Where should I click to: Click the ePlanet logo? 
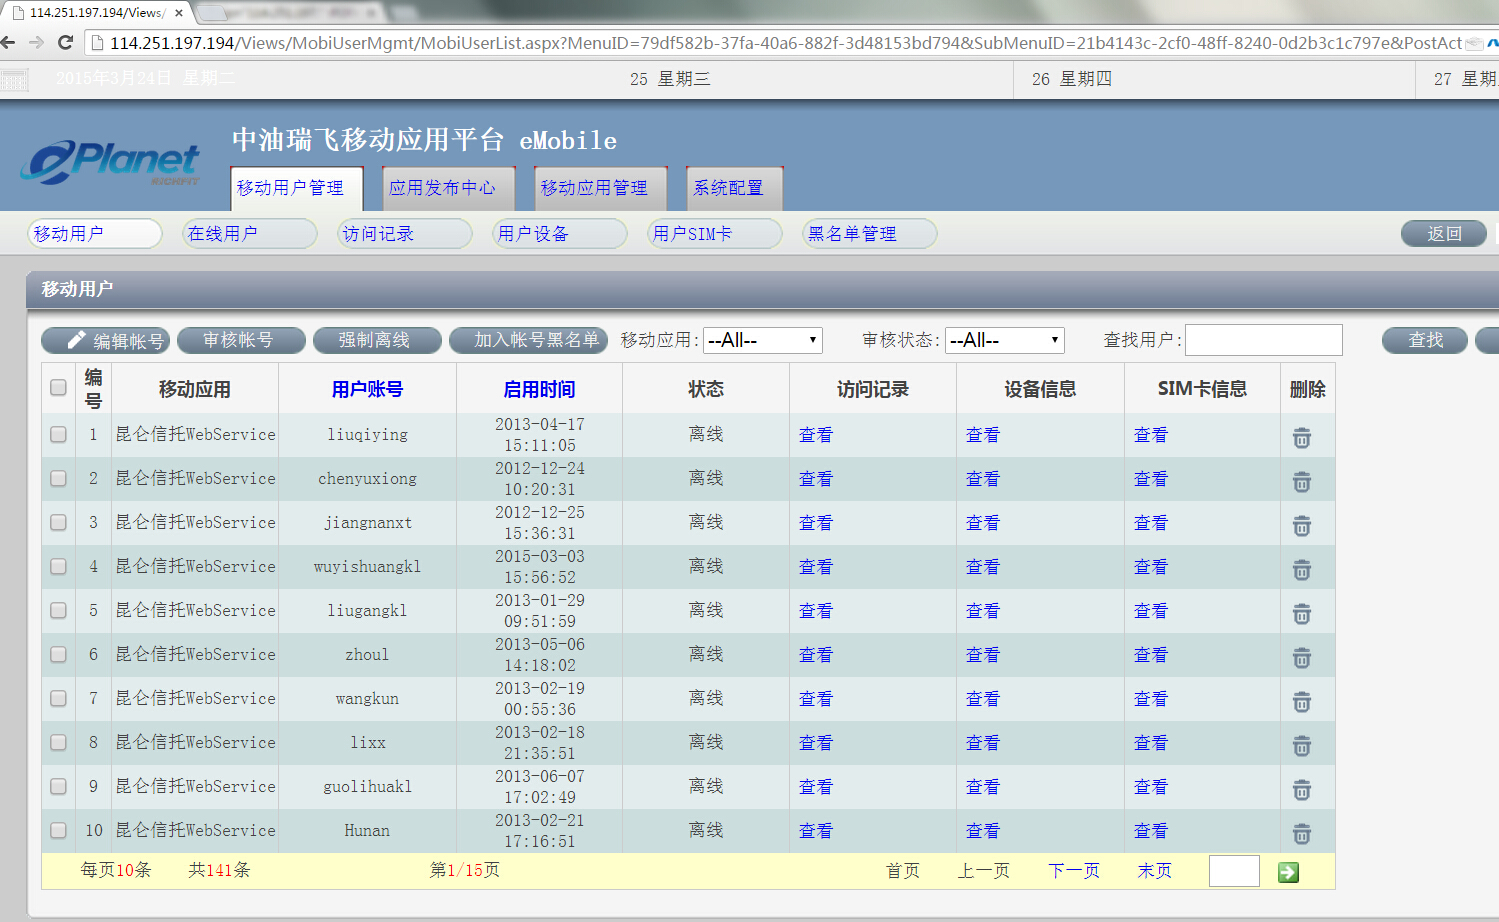pyautogui.click(x=112, y=162)
